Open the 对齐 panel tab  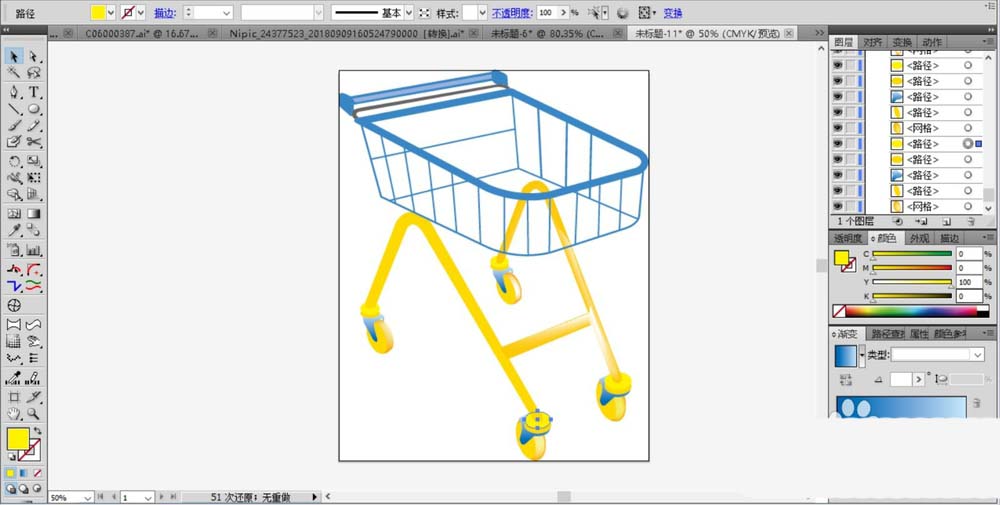coord(872,42)
